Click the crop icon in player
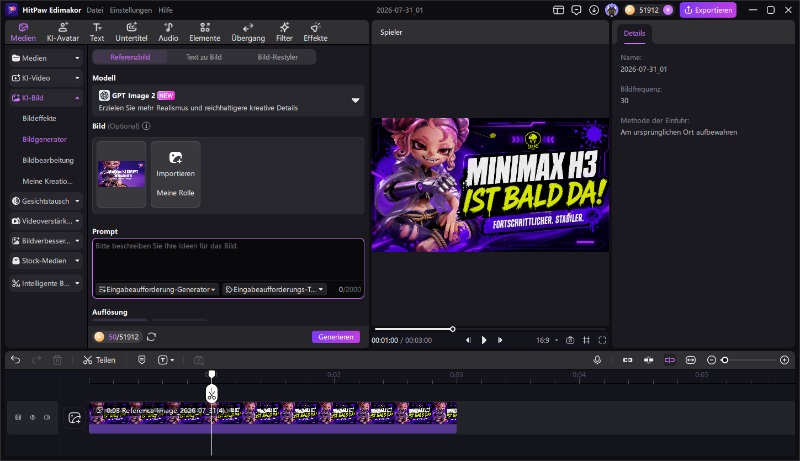This screenshot has width=800, height=461. tap(586, 340)
